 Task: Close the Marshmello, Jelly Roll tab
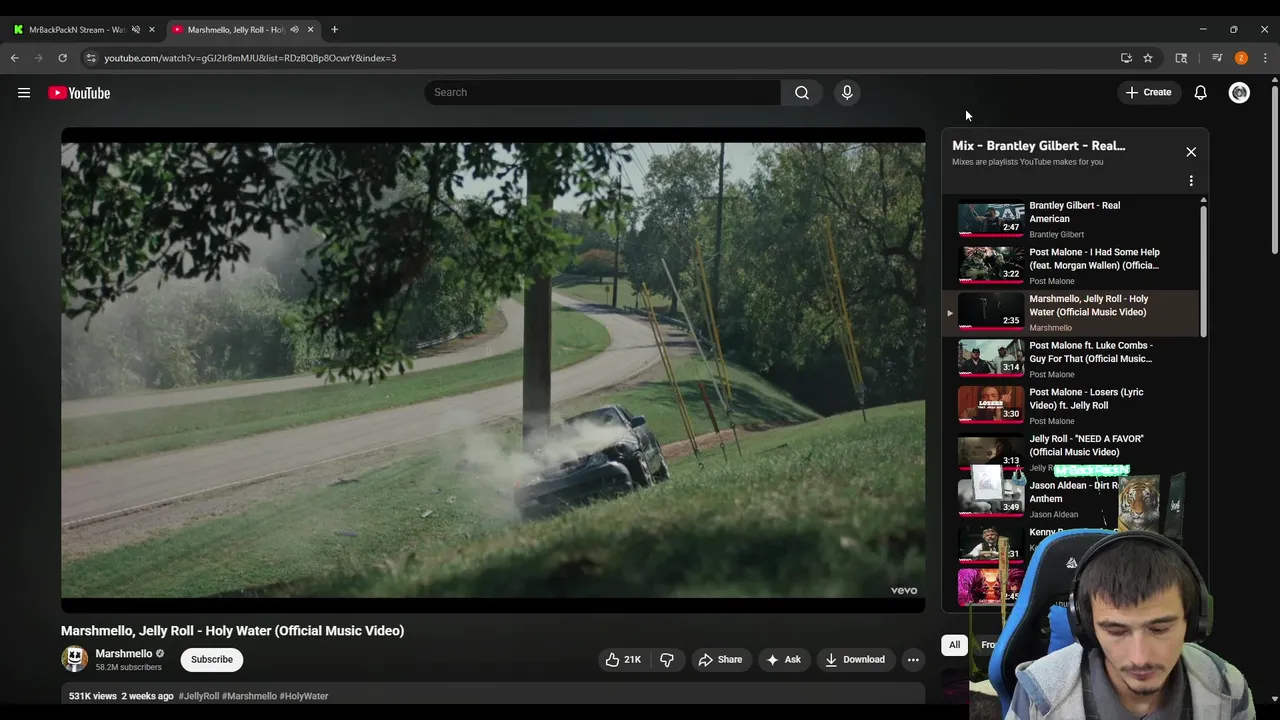coord(310,29)
